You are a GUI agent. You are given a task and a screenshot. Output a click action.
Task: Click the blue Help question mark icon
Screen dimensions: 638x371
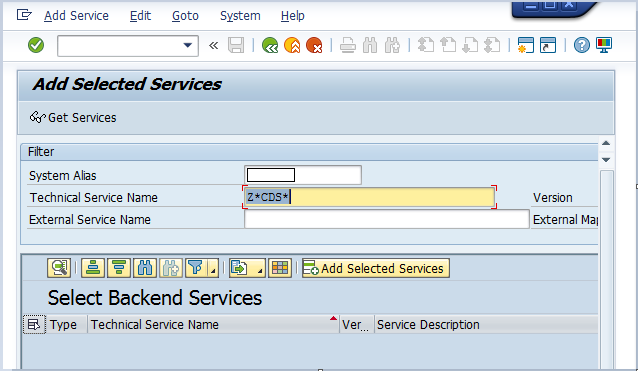point(581,45)
